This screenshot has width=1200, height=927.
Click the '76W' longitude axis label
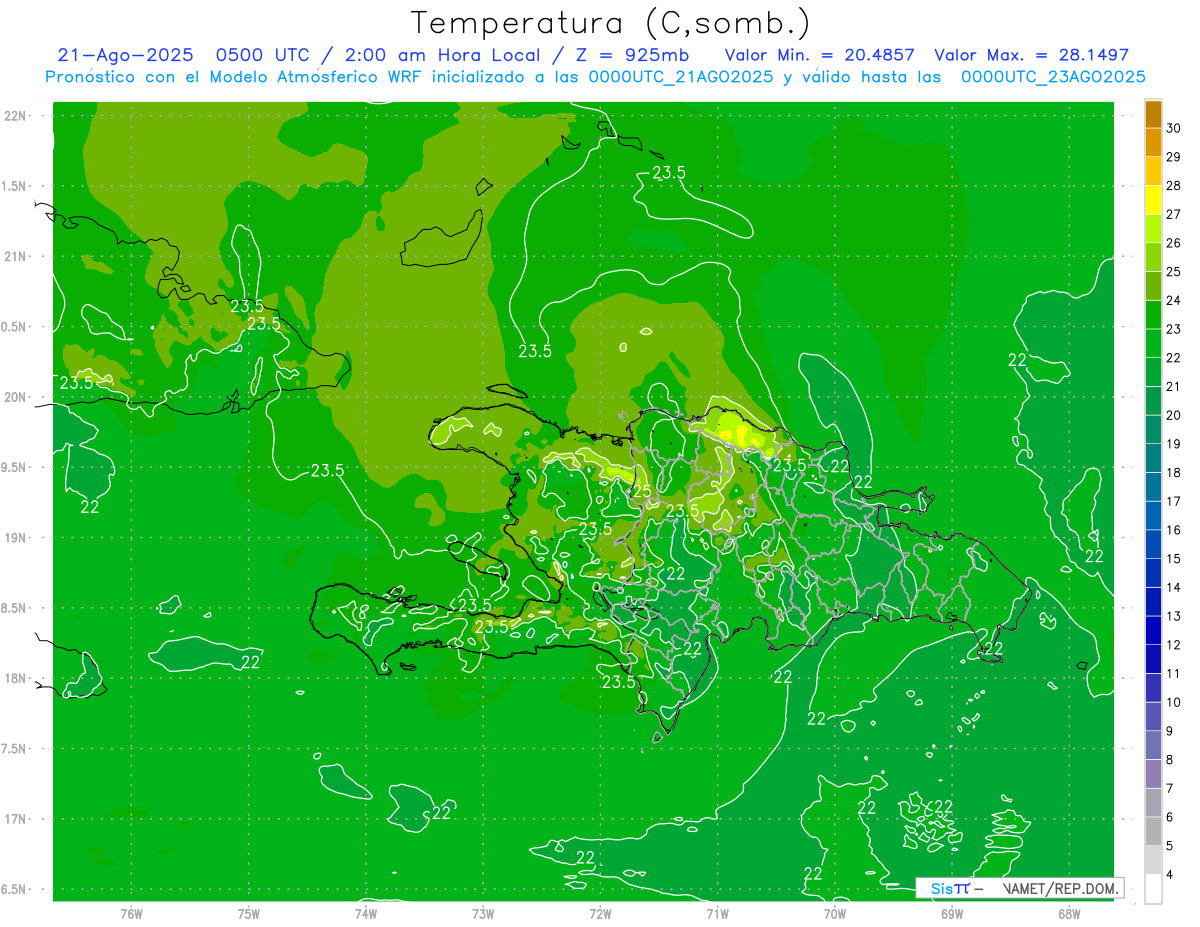[131, 913]
